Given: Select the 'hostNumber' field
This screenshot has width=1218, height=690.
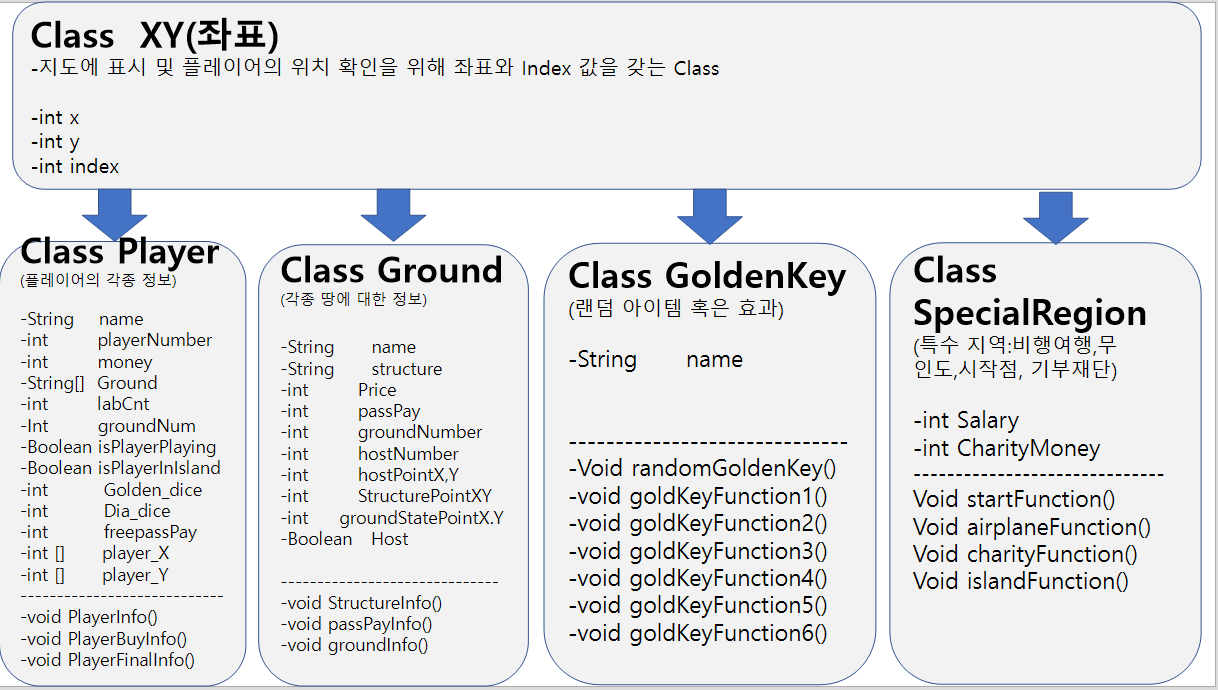Looking at the screenshot, I should (x=408, y=454).
